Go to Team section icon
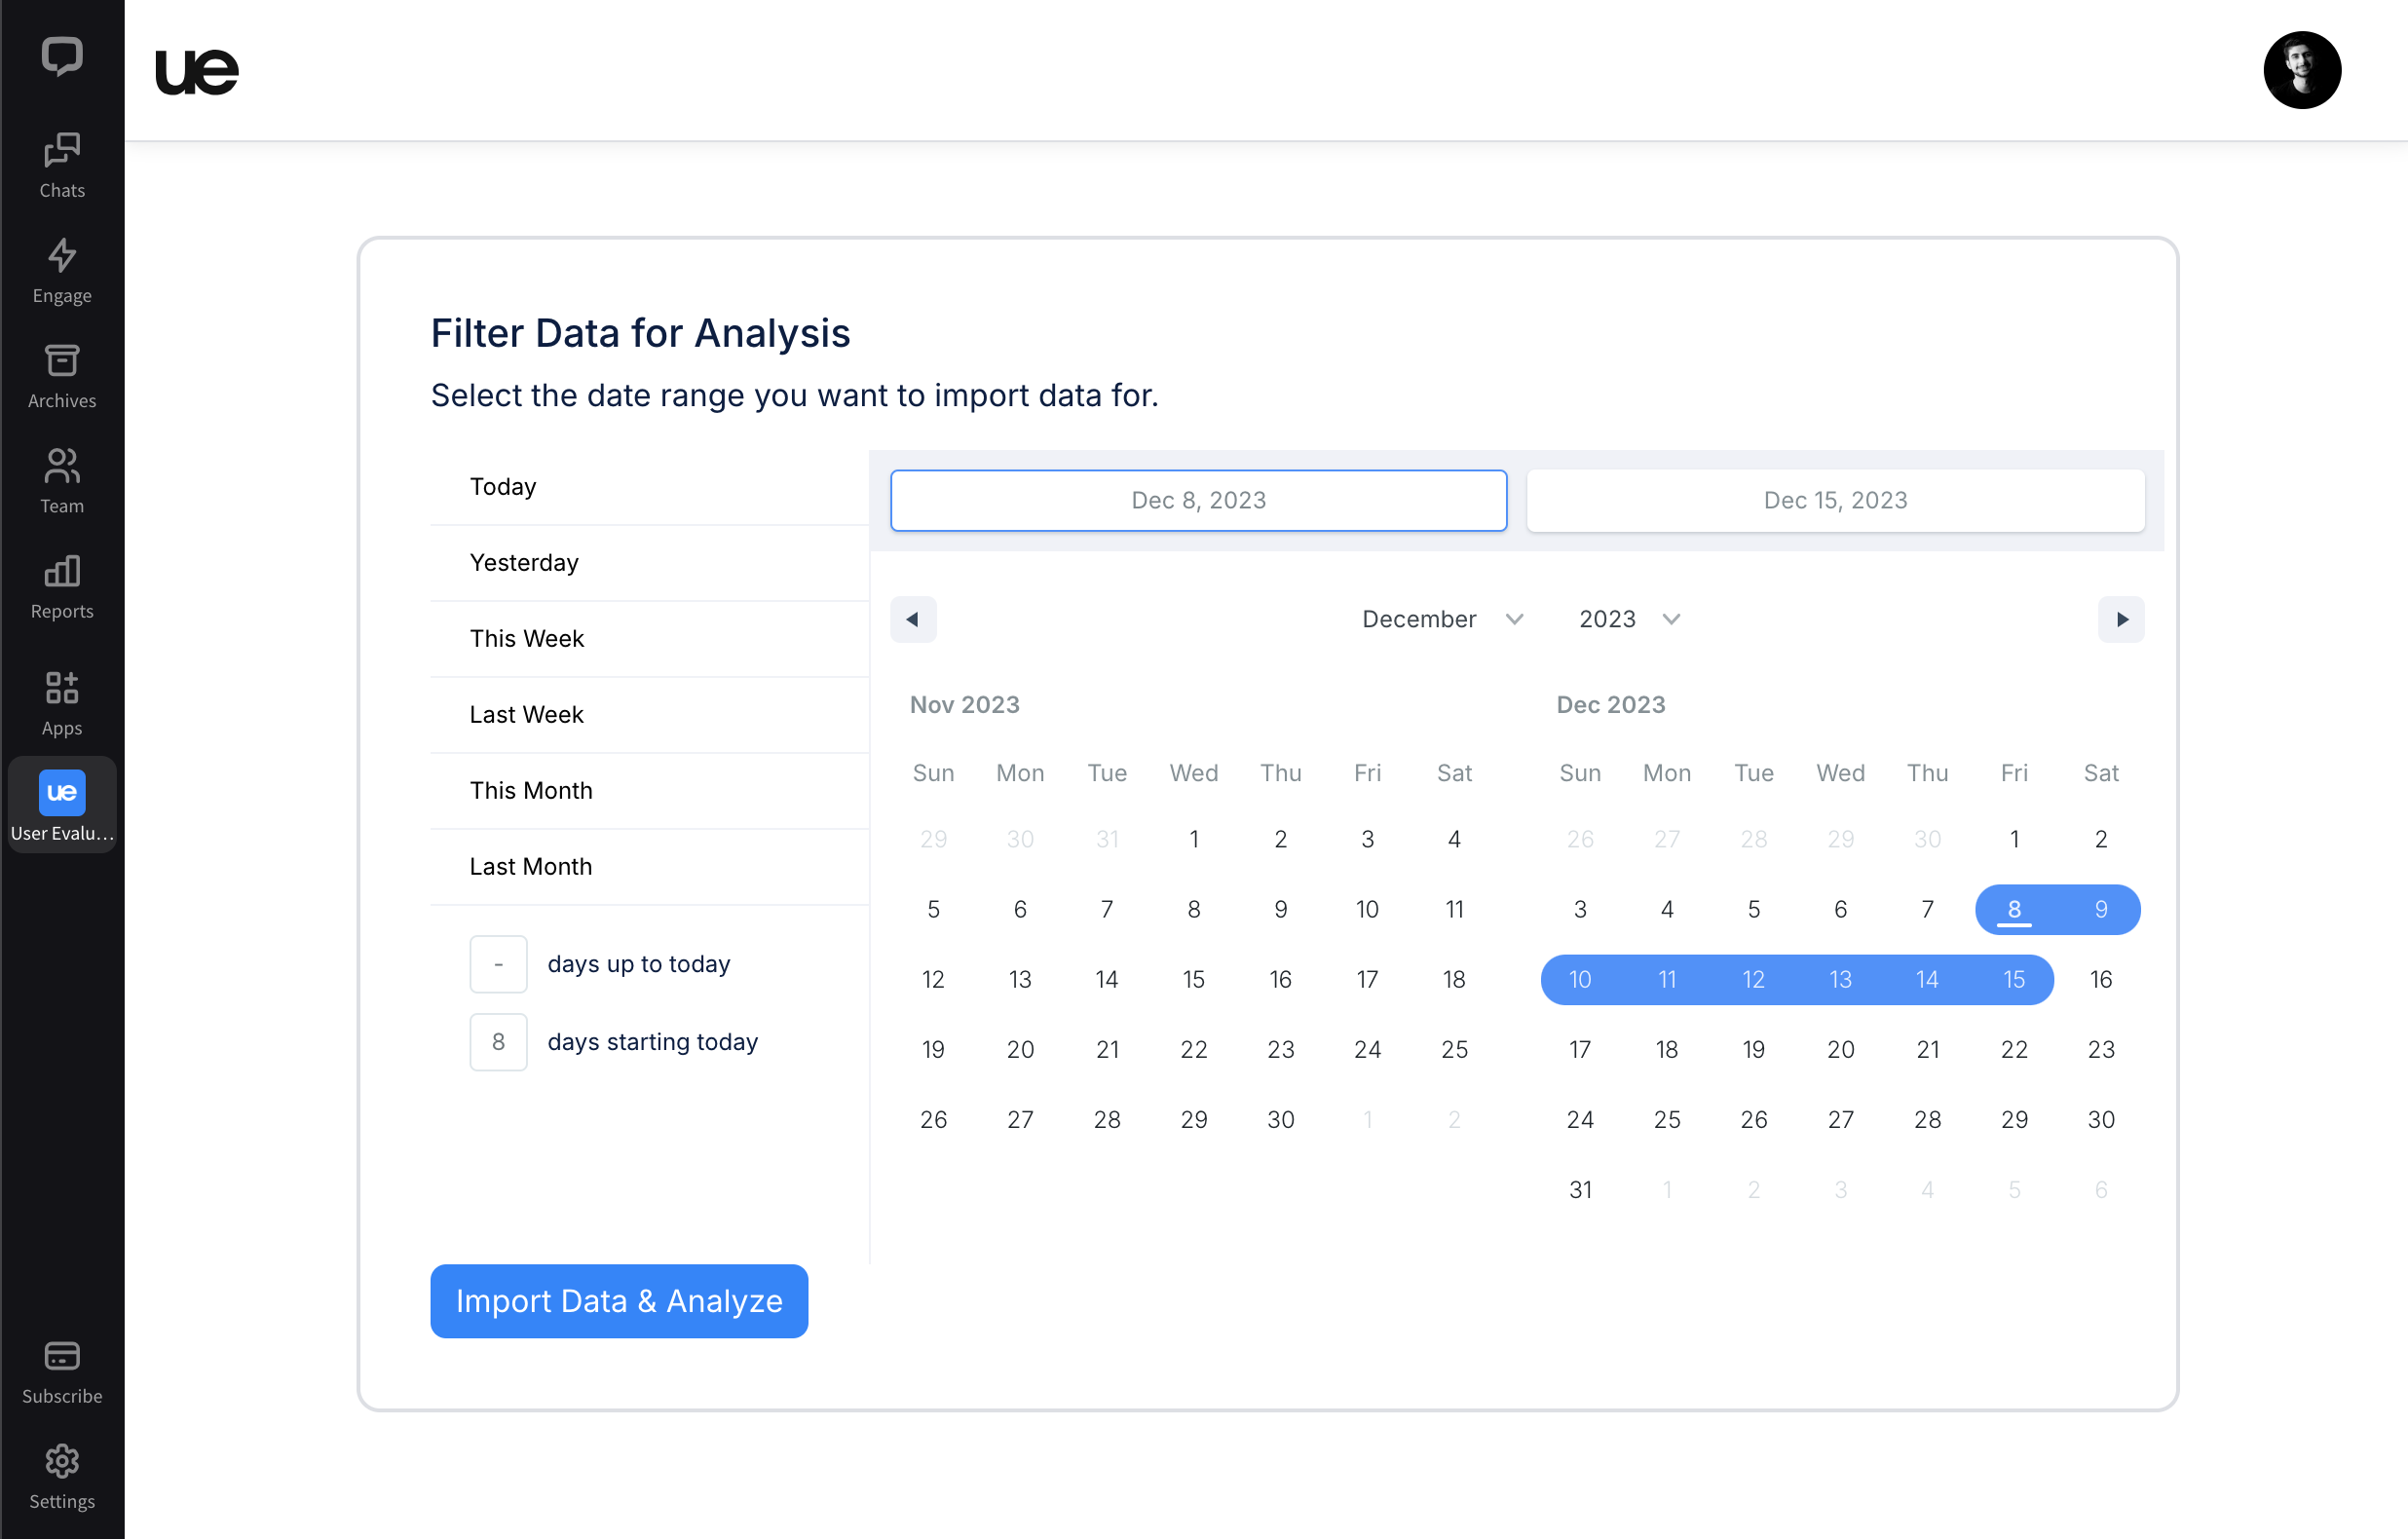This screenshot has height=1539, width=2408. tap(62, 467)
